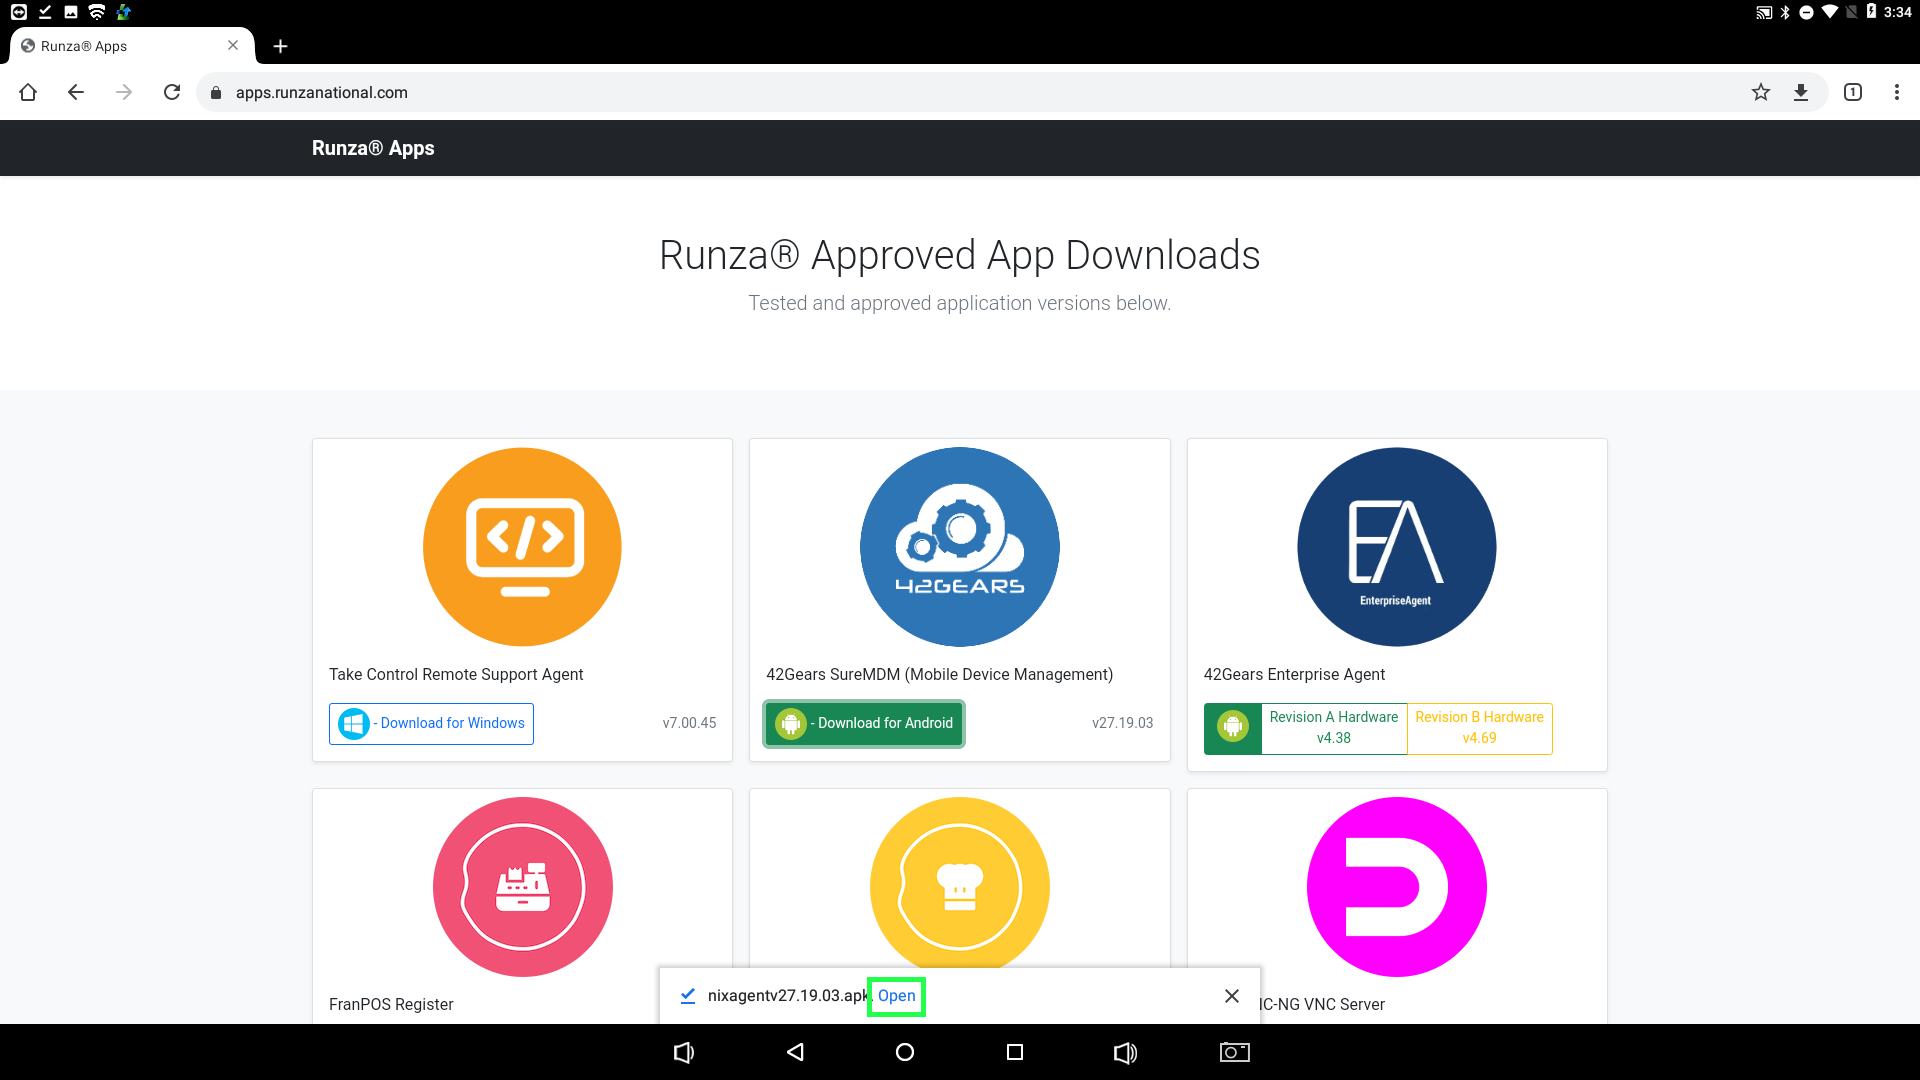Image resolution: width=1920 pixels, height=1080 pixels.
Task: Select Revision B Hardware v4.69
Action: 1479,728
